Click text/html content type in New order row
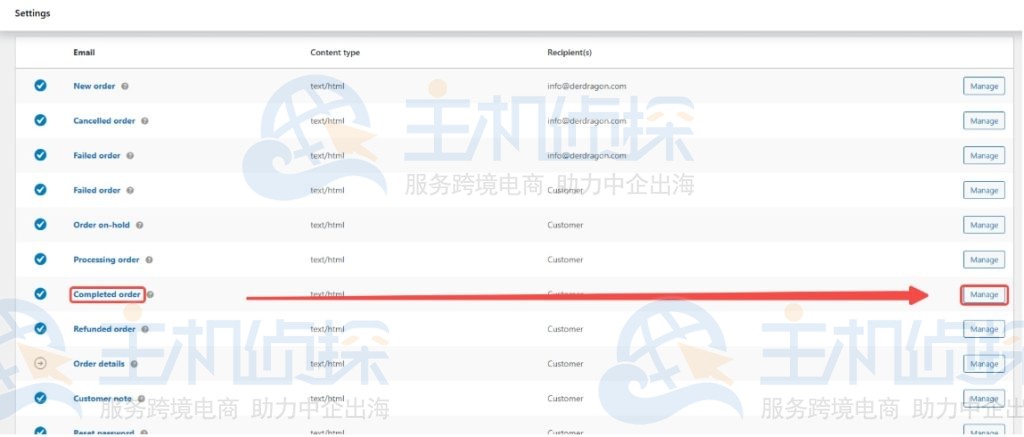This screenshot has width=1024, height=437. [327, 86]
